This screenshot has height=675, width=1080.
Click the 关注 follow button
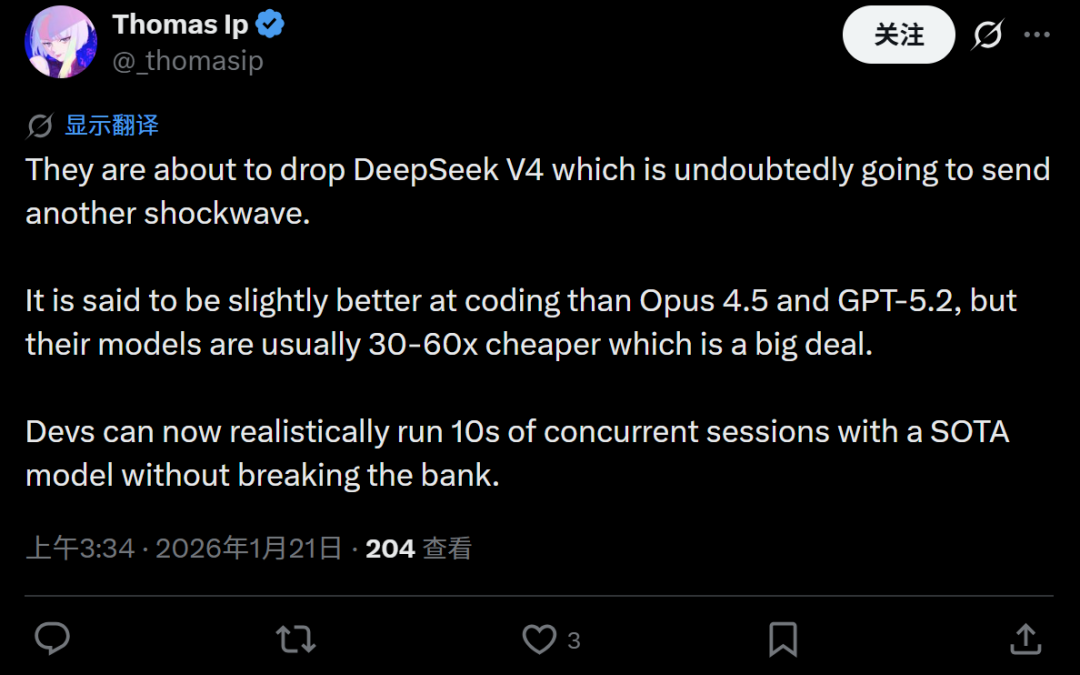pyautogui.click(x=898, y=34)
